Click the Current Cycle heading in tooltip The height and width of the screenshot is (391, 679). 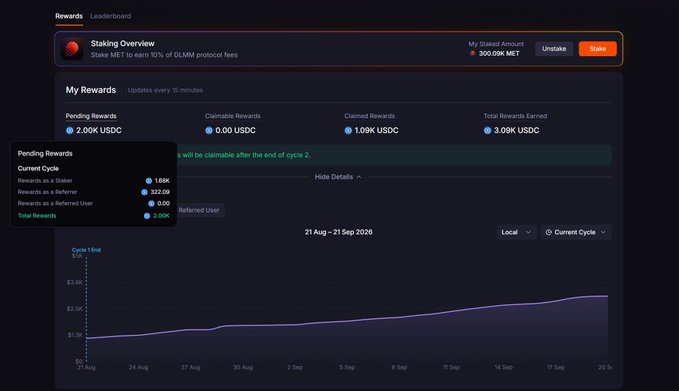pos(38,168)
